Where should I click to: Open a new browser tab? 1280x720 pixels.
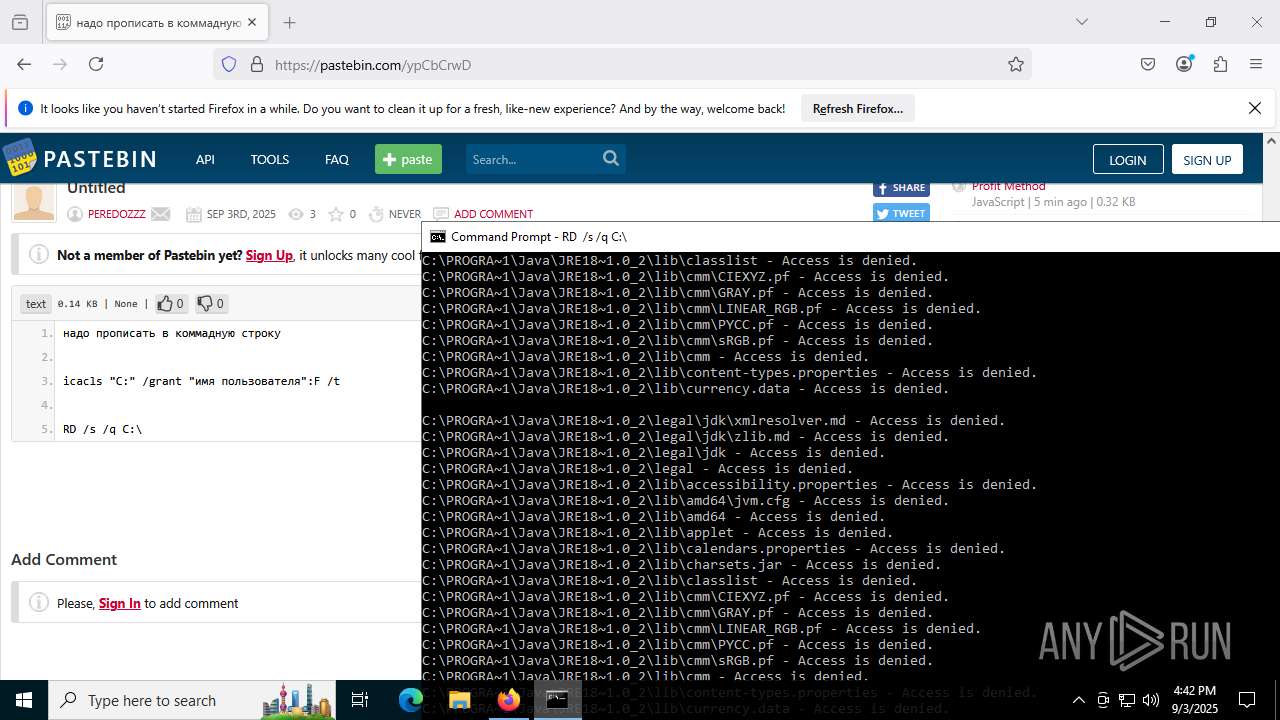[289, 22]
